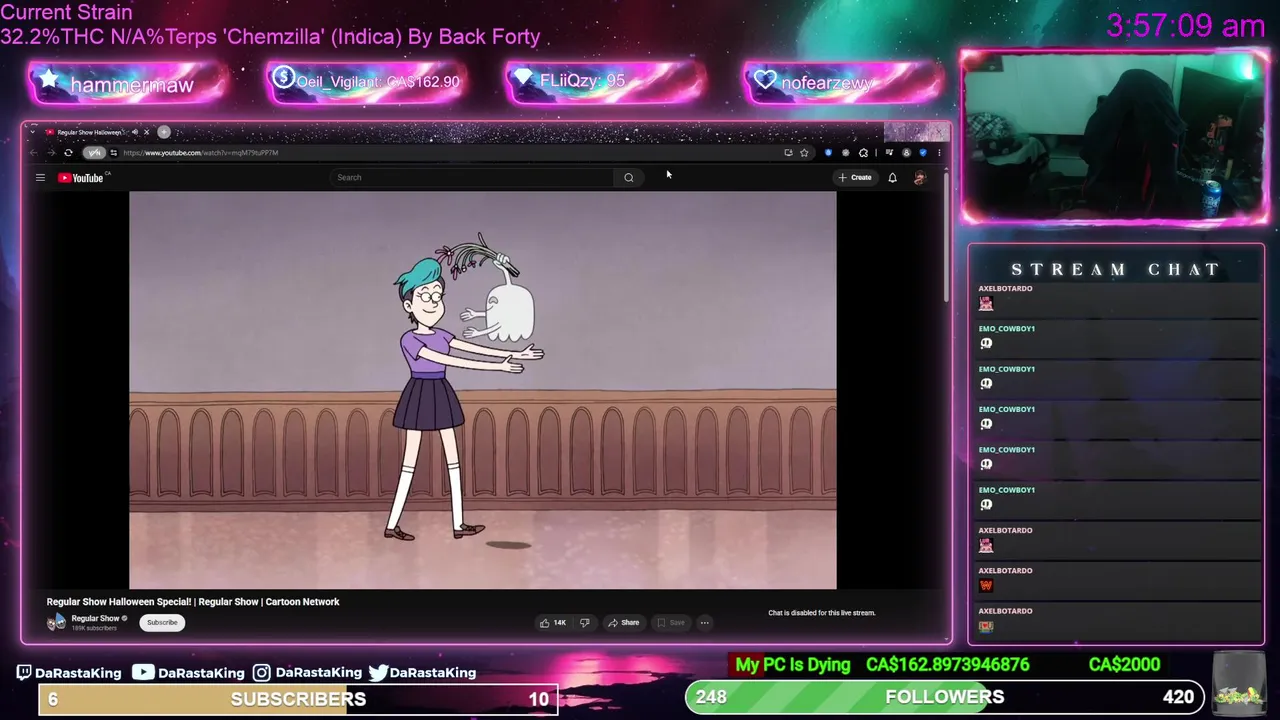This screenshot has height=720, width=1280.
Task: Like the video with thumbs up 14K
Action: click(553, 623)
